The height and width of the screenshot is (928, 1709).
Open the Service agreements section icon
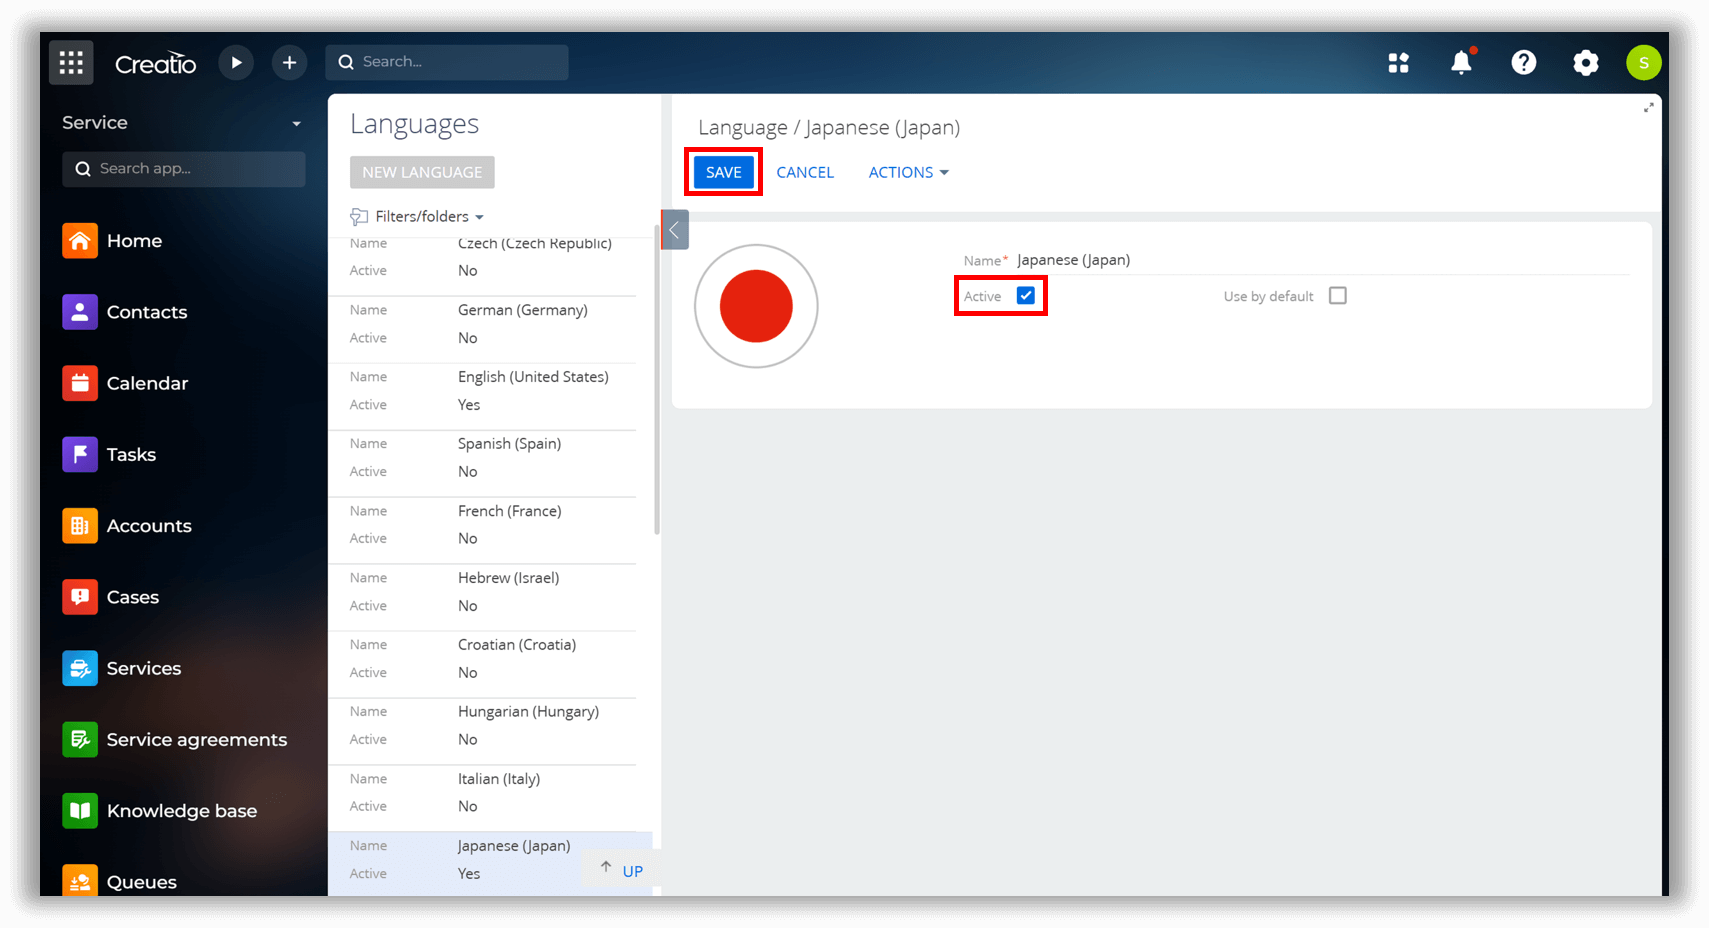80,739
